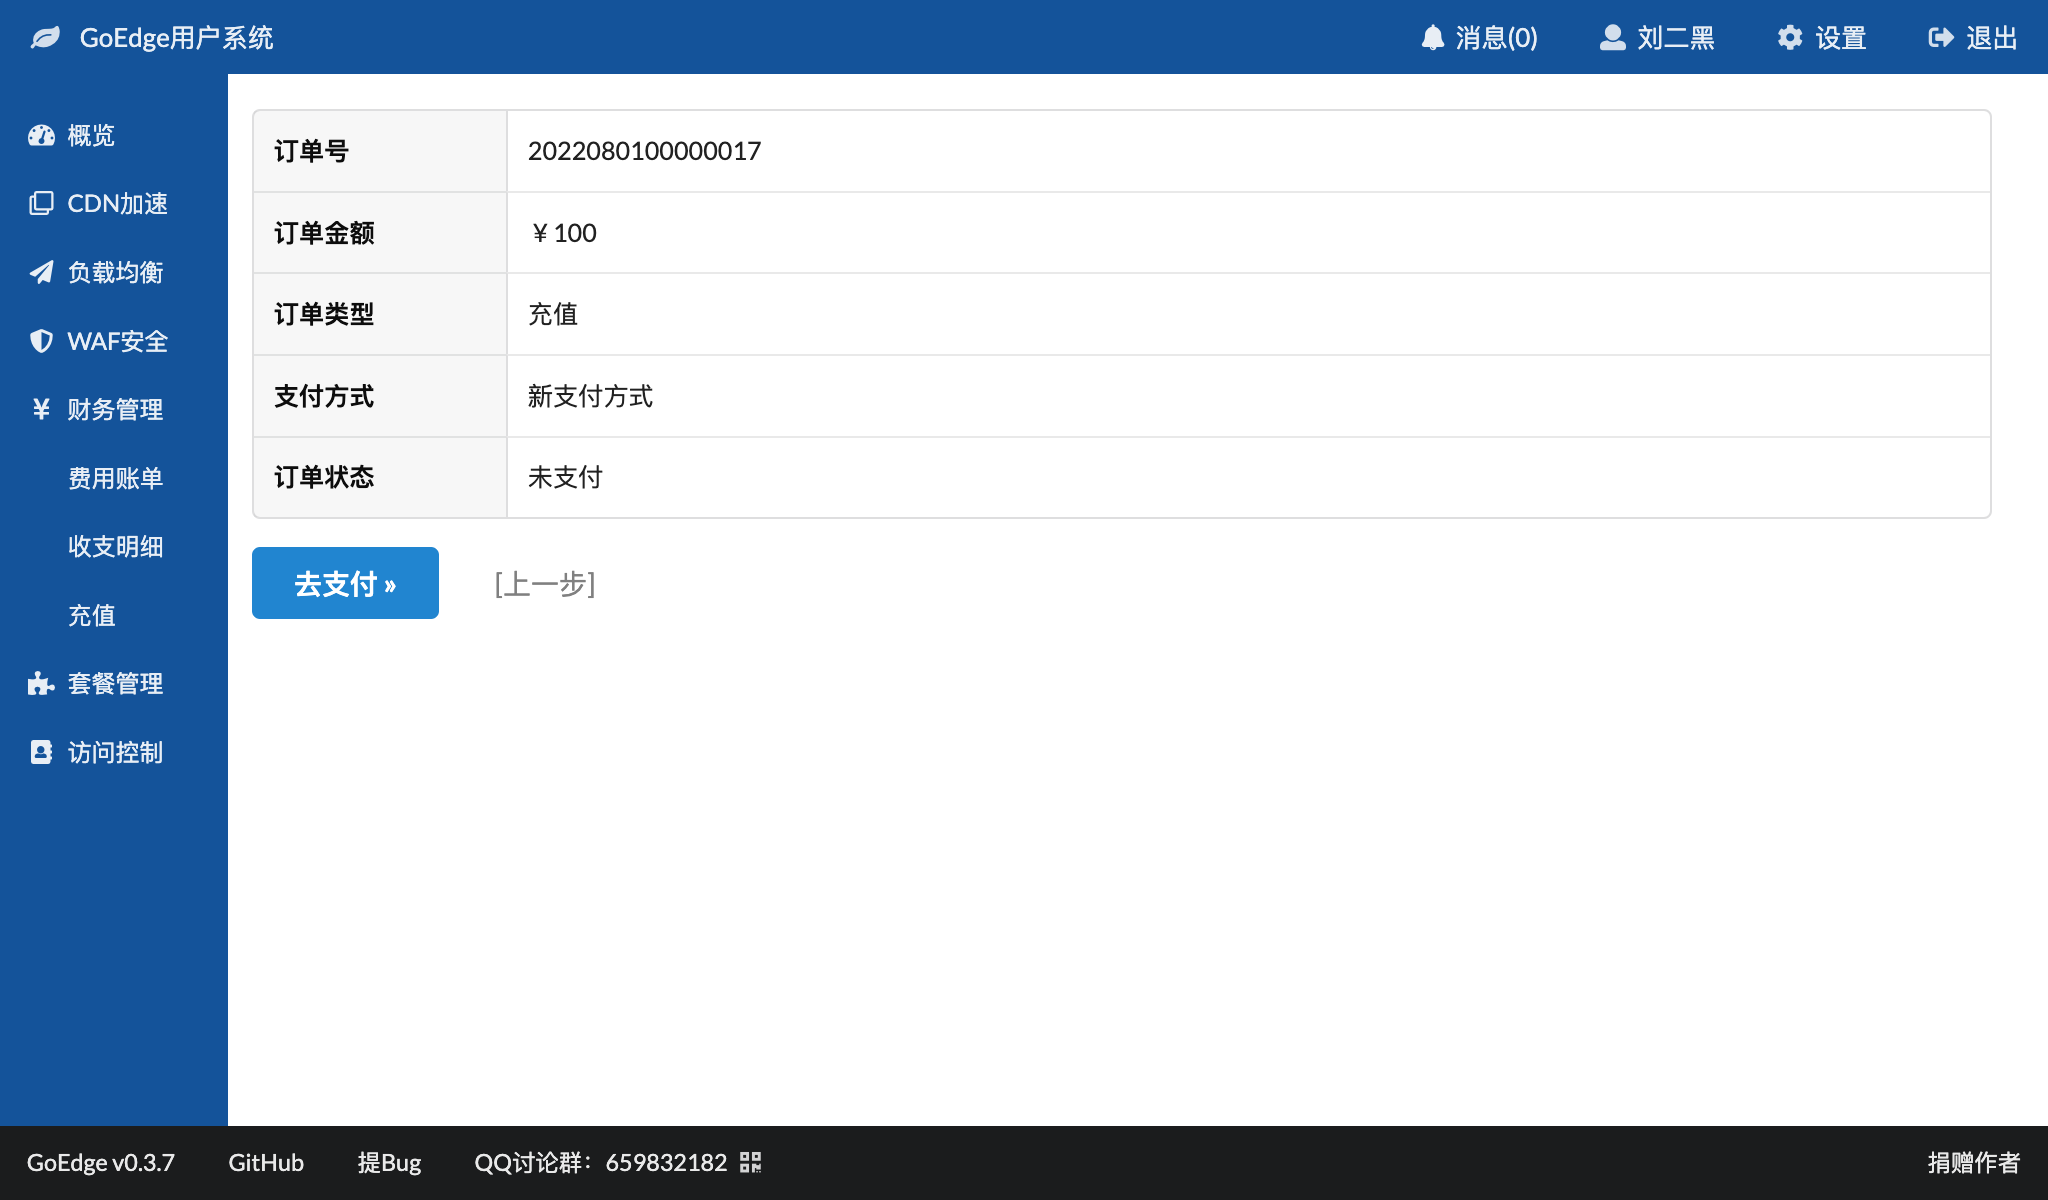
Task: Open the 负载均衡 menu item
Action: [x=114, y=272]
